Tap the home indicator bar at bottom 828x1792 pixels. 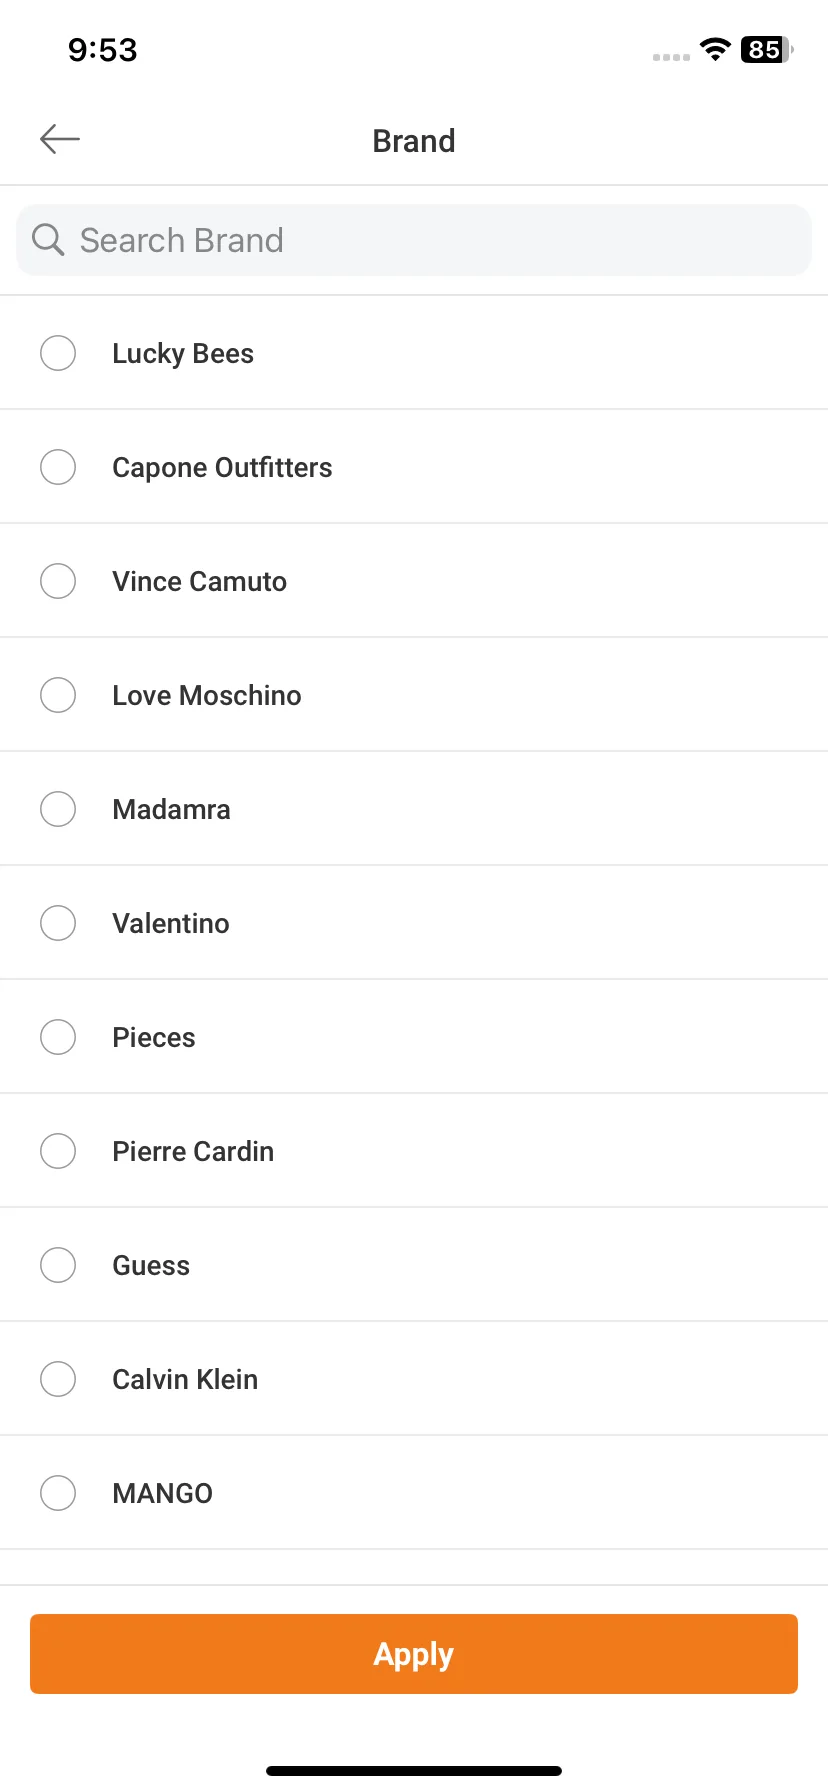(x=414, y=1771)
